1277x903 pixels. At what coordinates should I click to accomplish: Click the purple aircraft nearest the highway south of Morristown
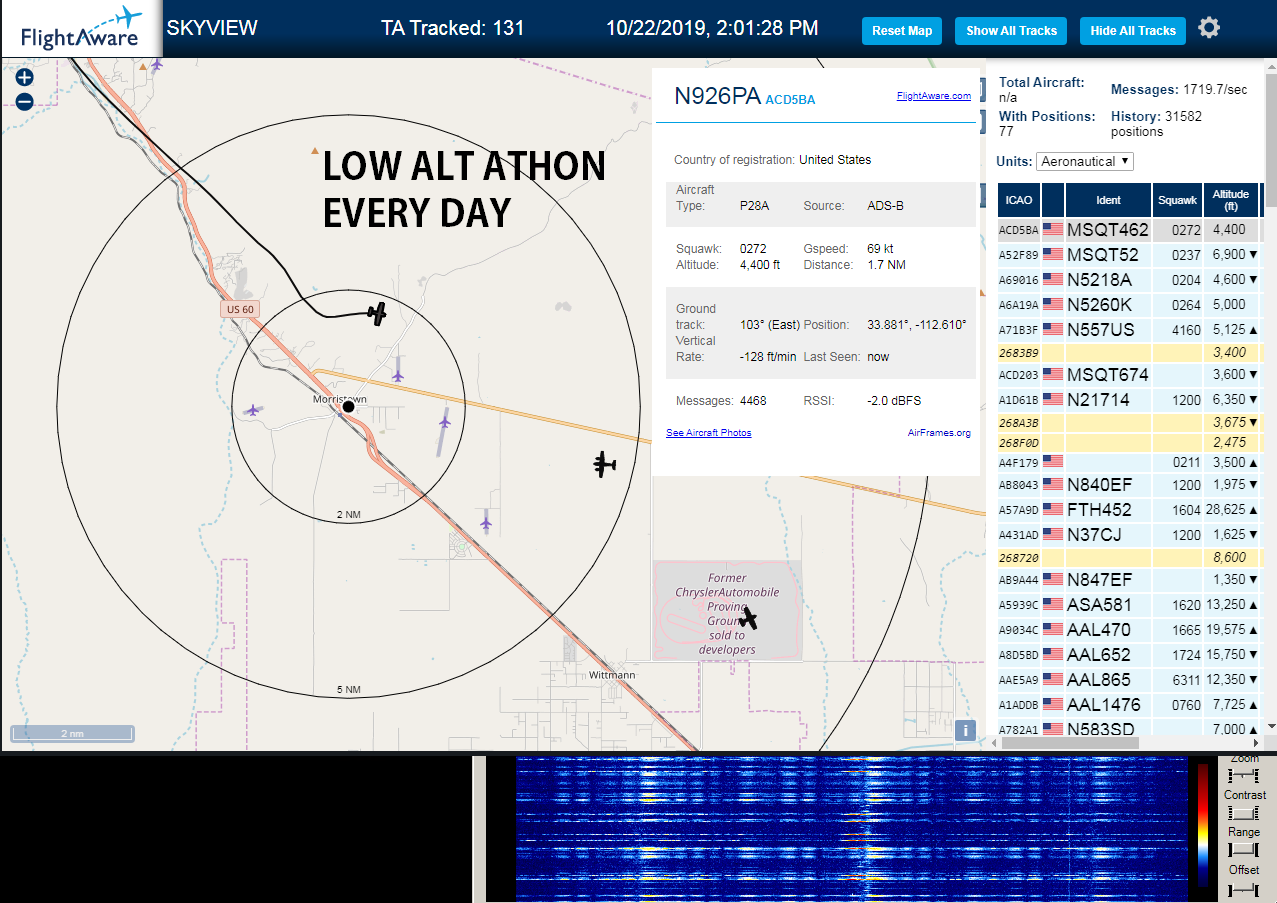click(486, 521)
